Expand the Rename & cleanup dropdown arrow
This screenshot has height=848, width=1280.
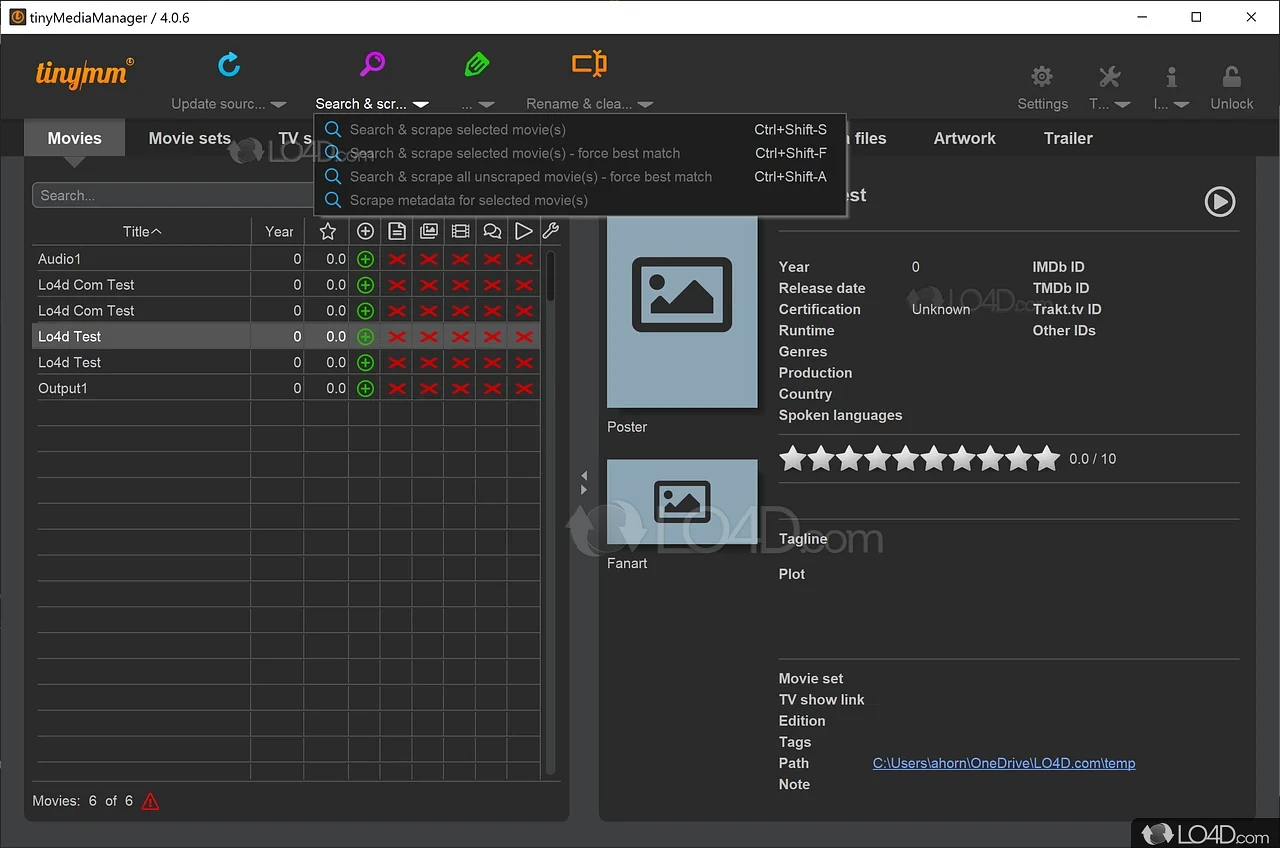(645, 104)
